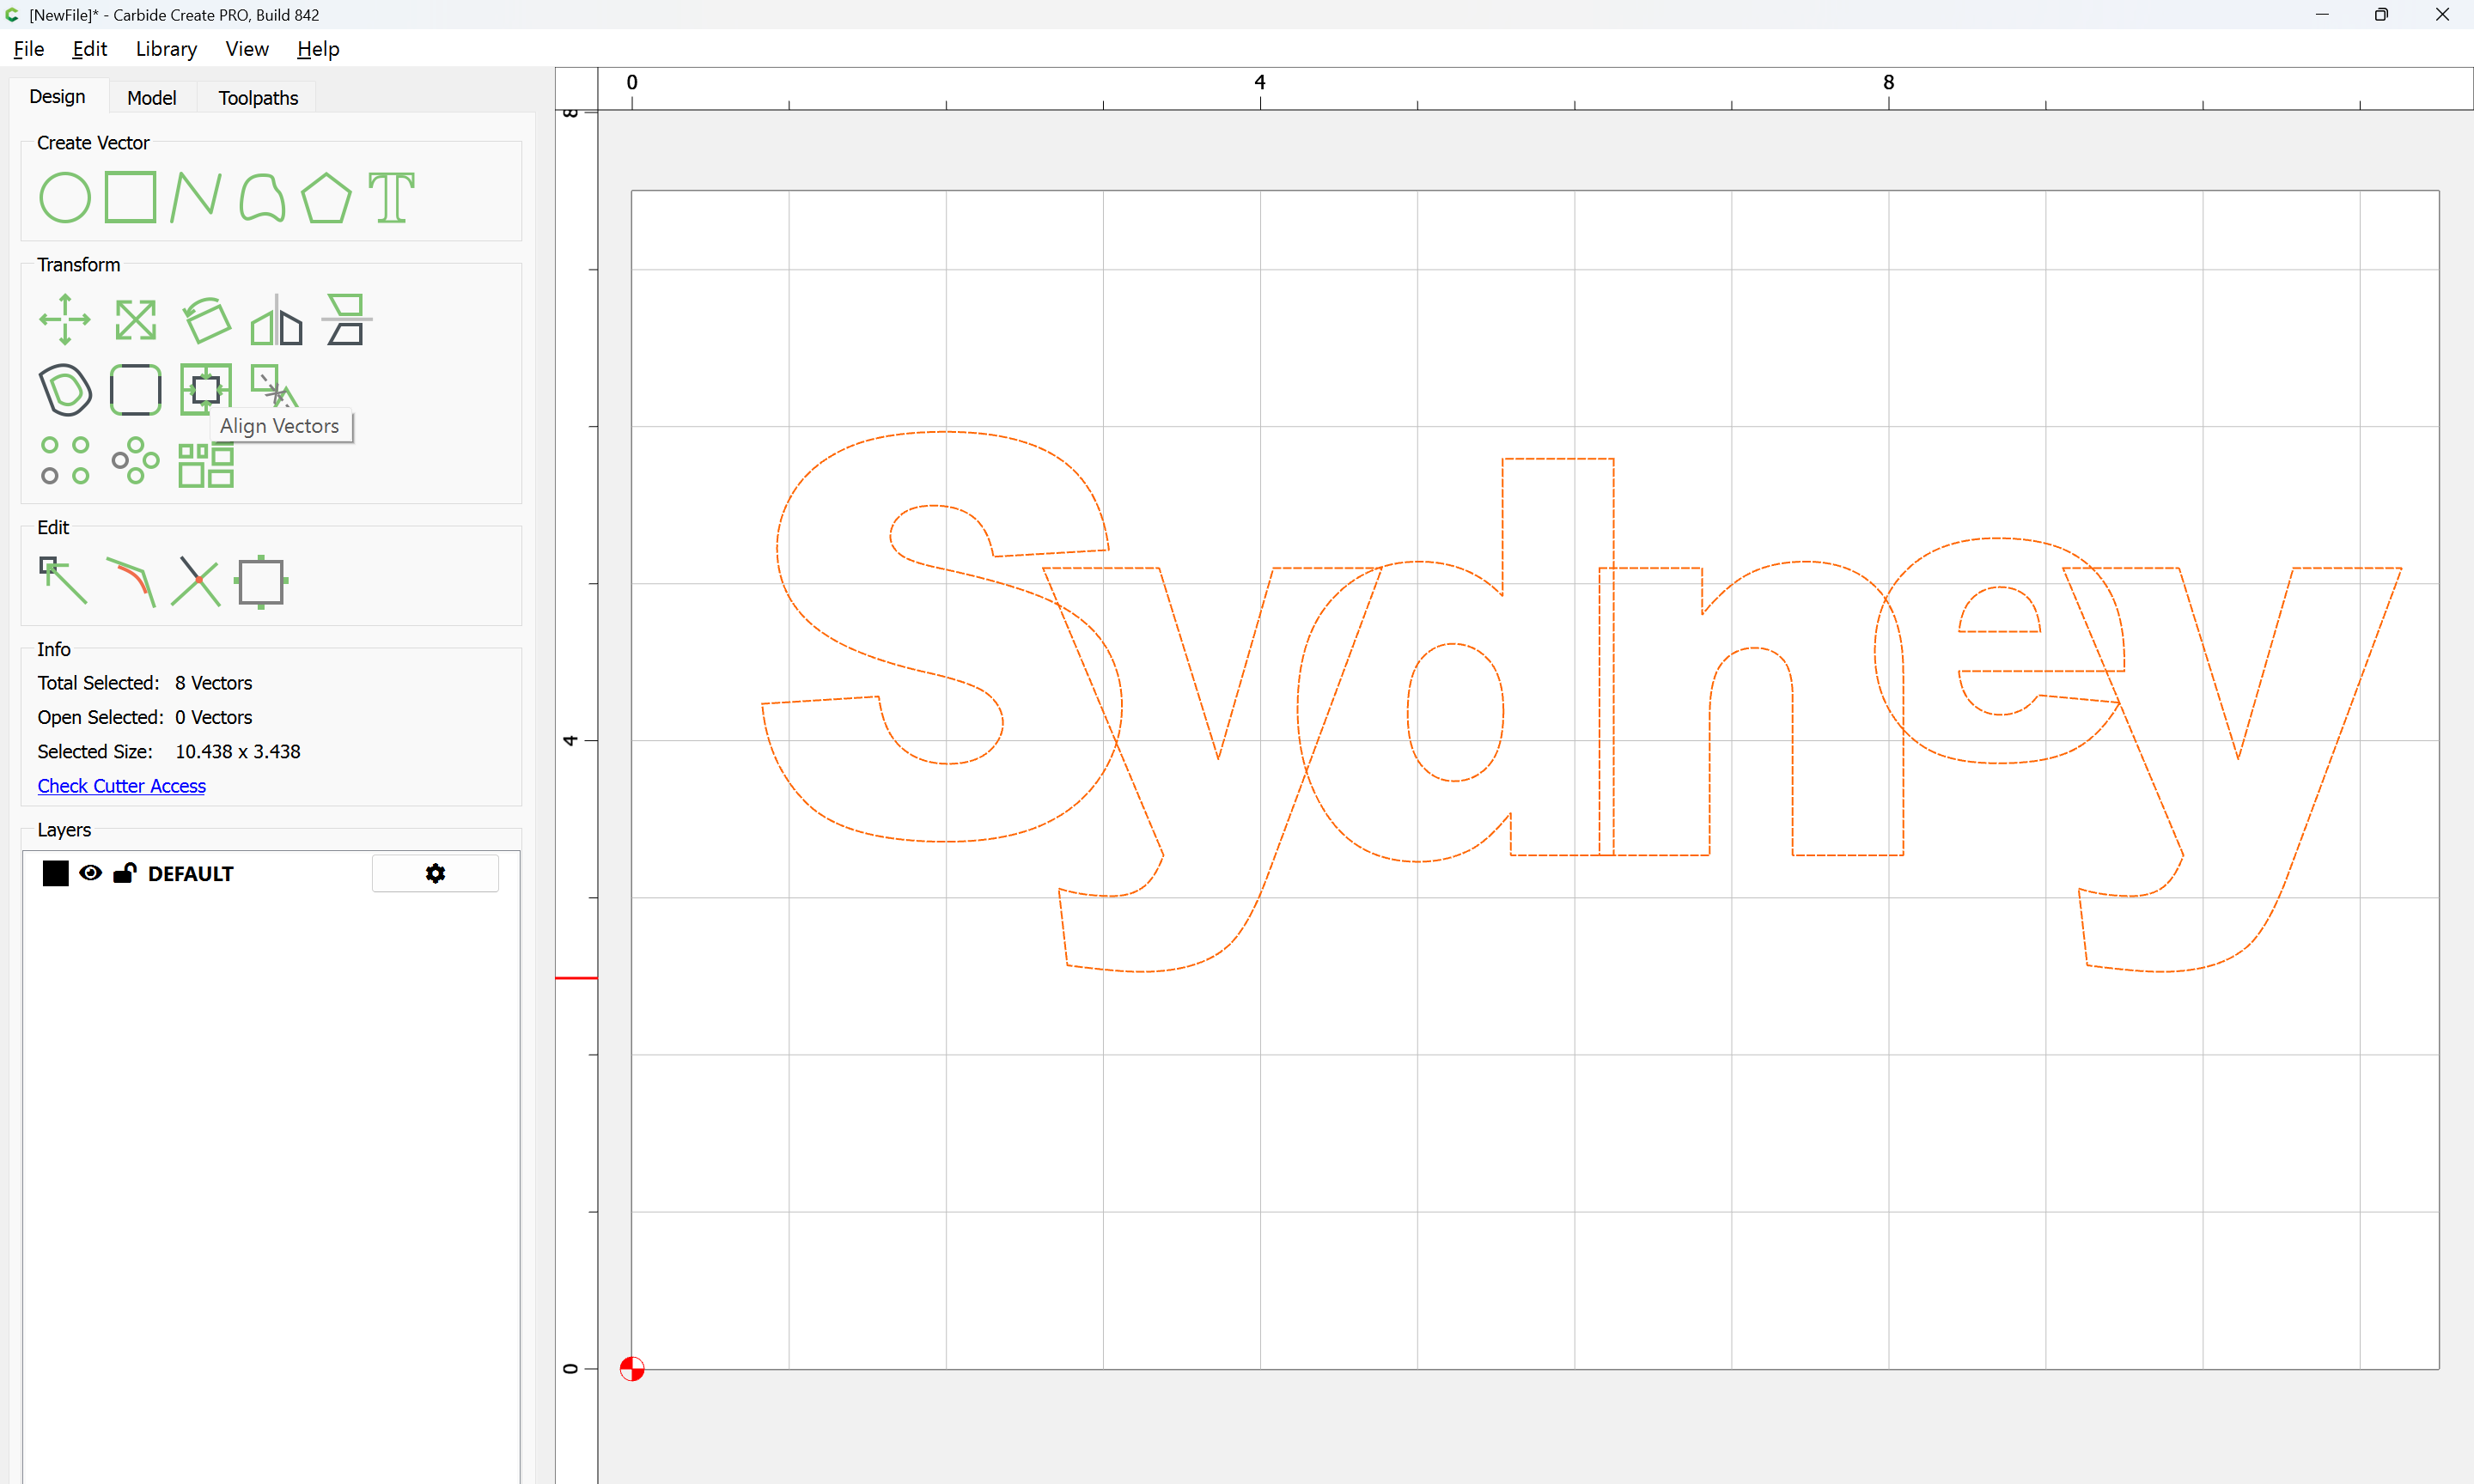Toggle the DEFAULT layer lock
The image size is (2474, 1484).
124,873
